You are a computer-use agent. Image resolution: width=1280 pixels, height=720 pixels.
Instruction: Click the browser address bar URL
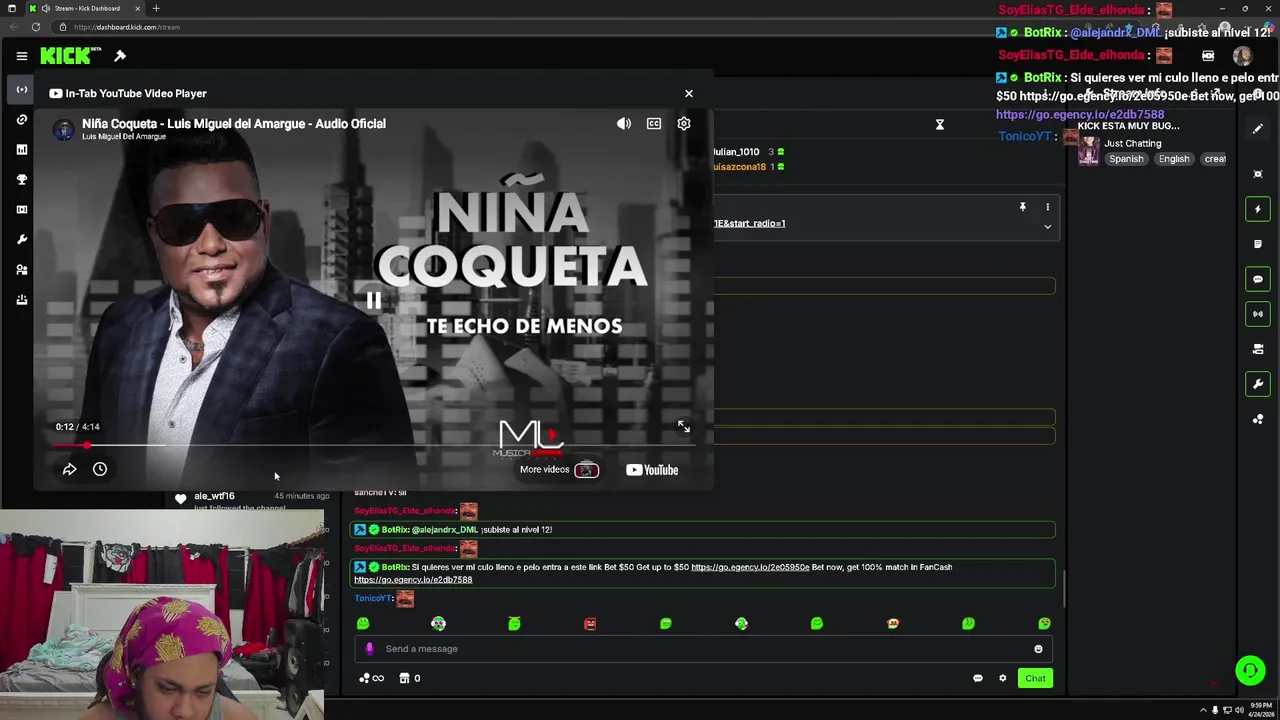point(127,27)
